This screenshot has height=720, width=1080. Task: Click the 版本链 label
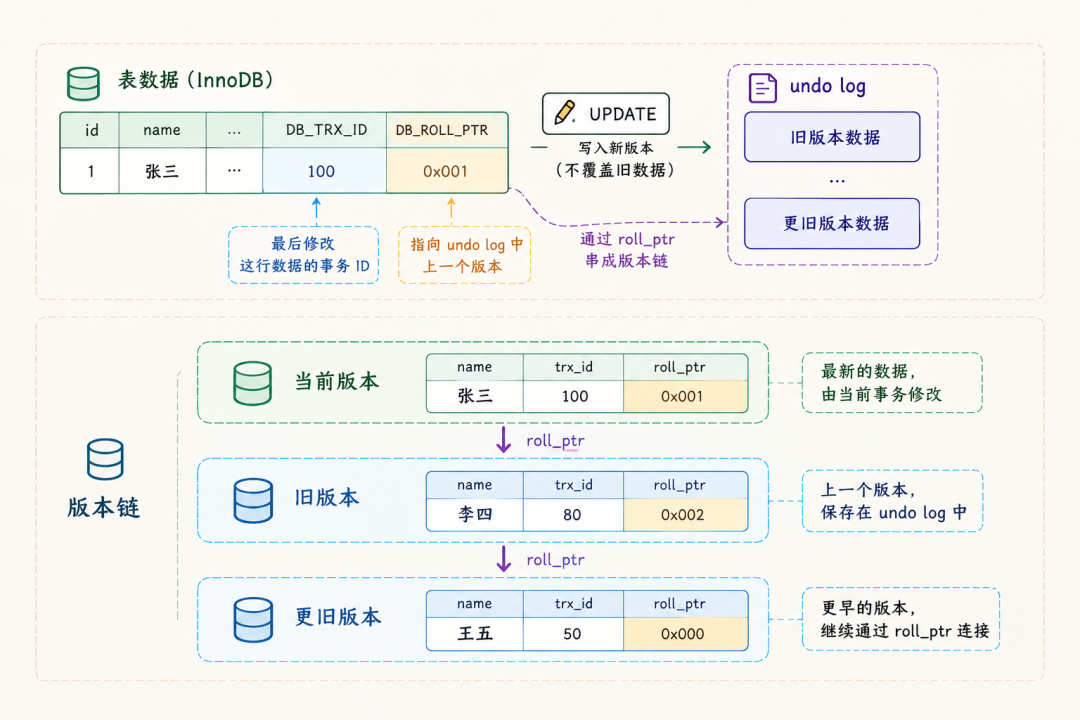pos(104,508)
